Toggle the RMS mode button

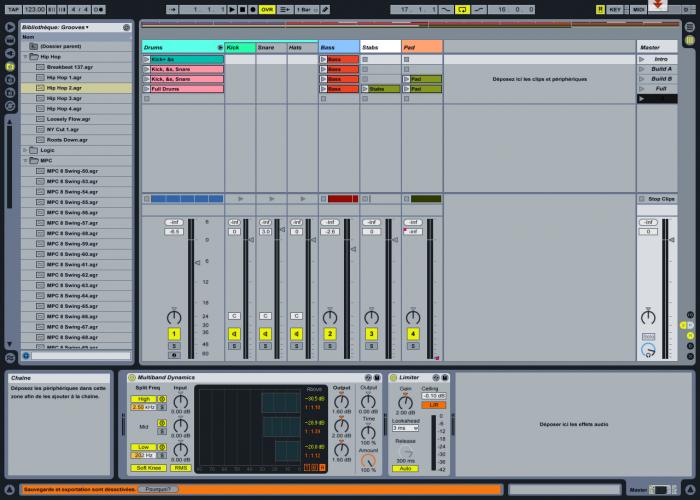[181, 468]
